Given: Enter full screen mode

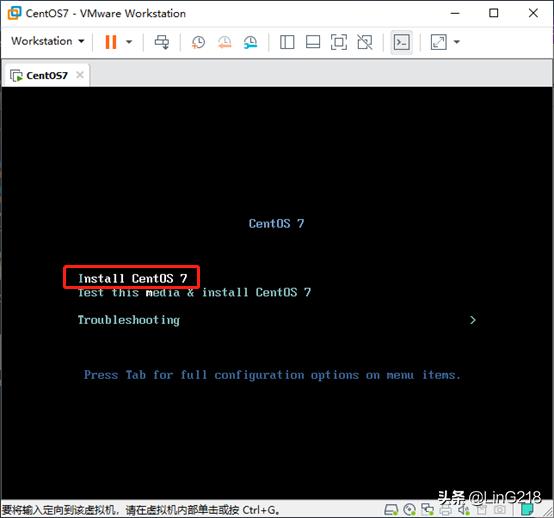Looking at the screenshot, I should (338, 42).
